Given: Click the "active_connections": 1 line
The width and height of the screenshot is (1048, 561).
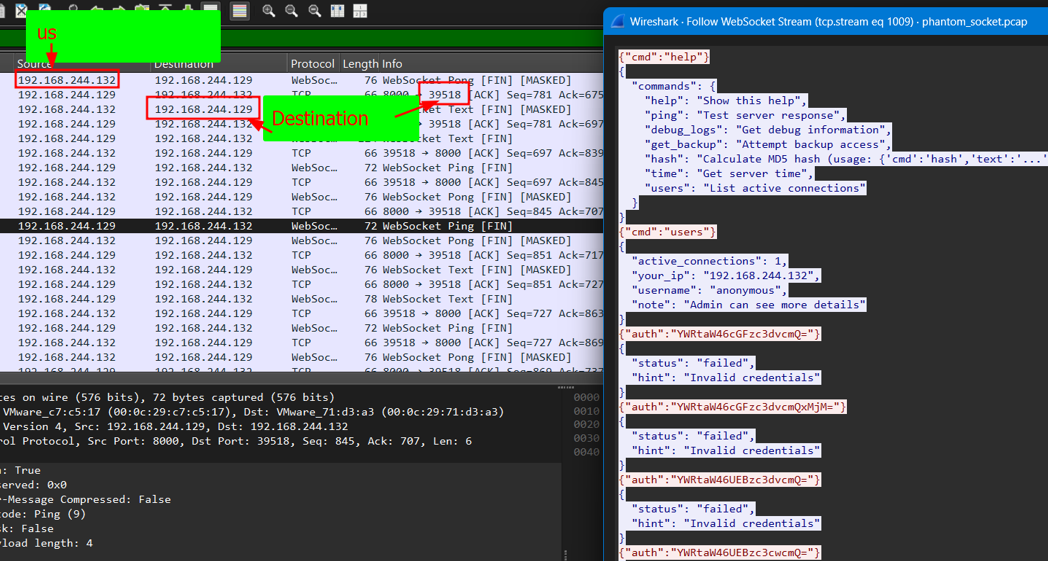Looking at the screenshot, I should coord(709,261).
